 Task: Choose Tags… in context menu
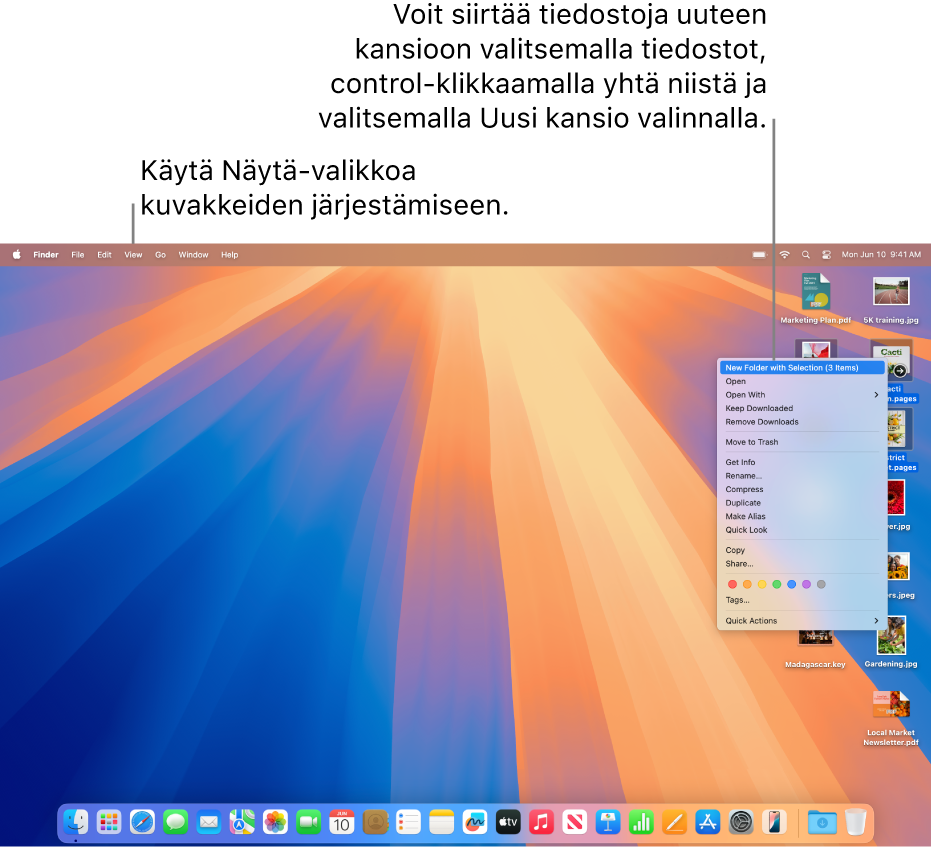(803, 600)
